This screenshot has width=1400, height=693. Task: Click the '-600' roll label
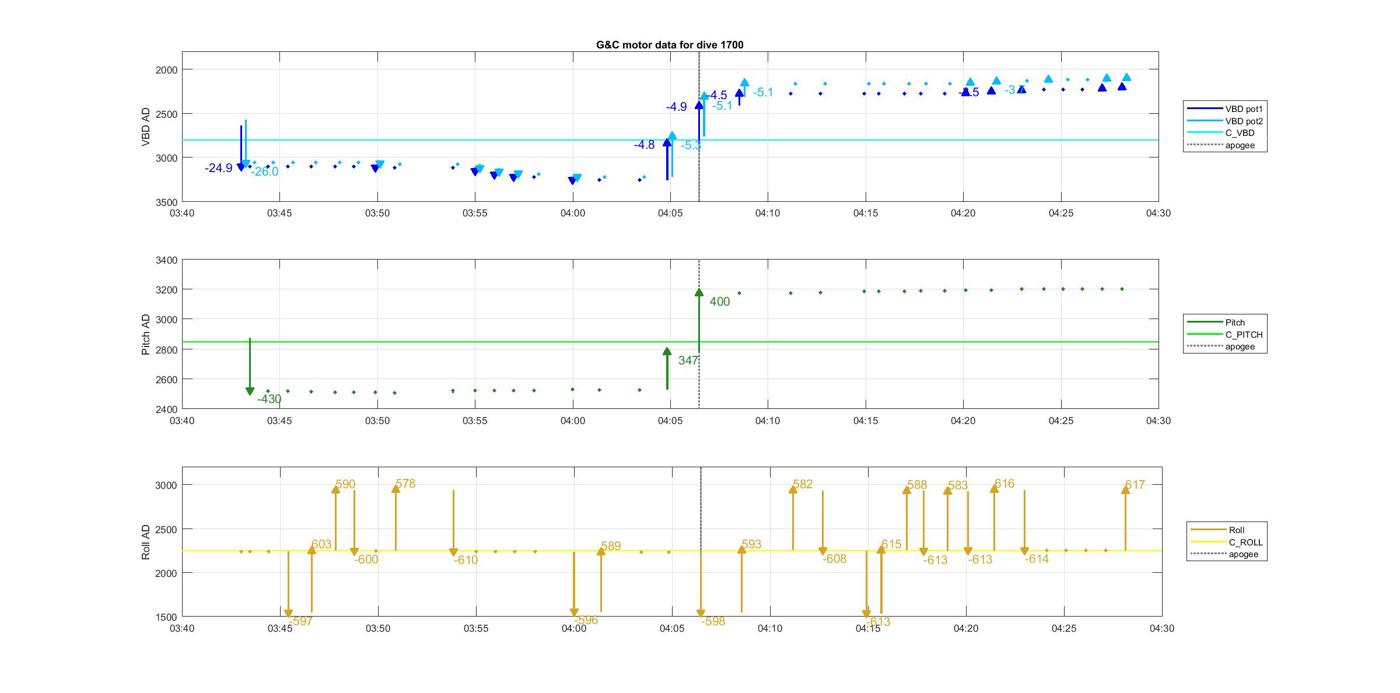366,560
